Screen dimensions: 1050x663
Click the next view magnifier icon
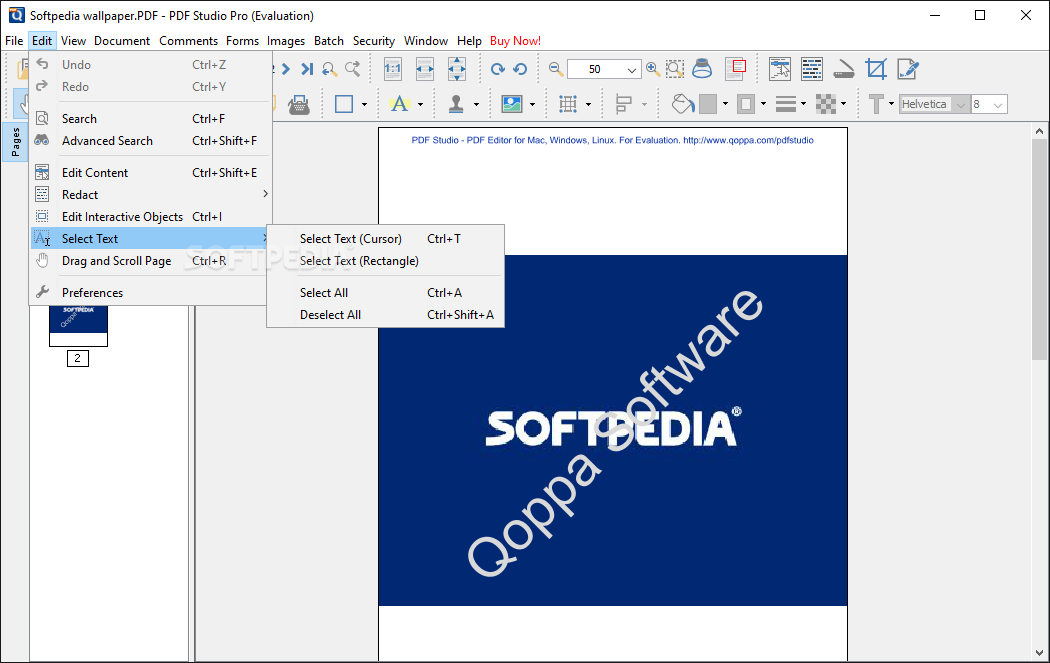[352, 69]
